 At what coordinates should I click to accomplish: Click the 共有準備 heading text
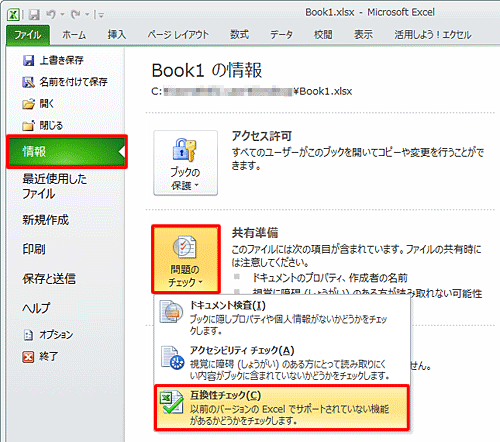255,233
